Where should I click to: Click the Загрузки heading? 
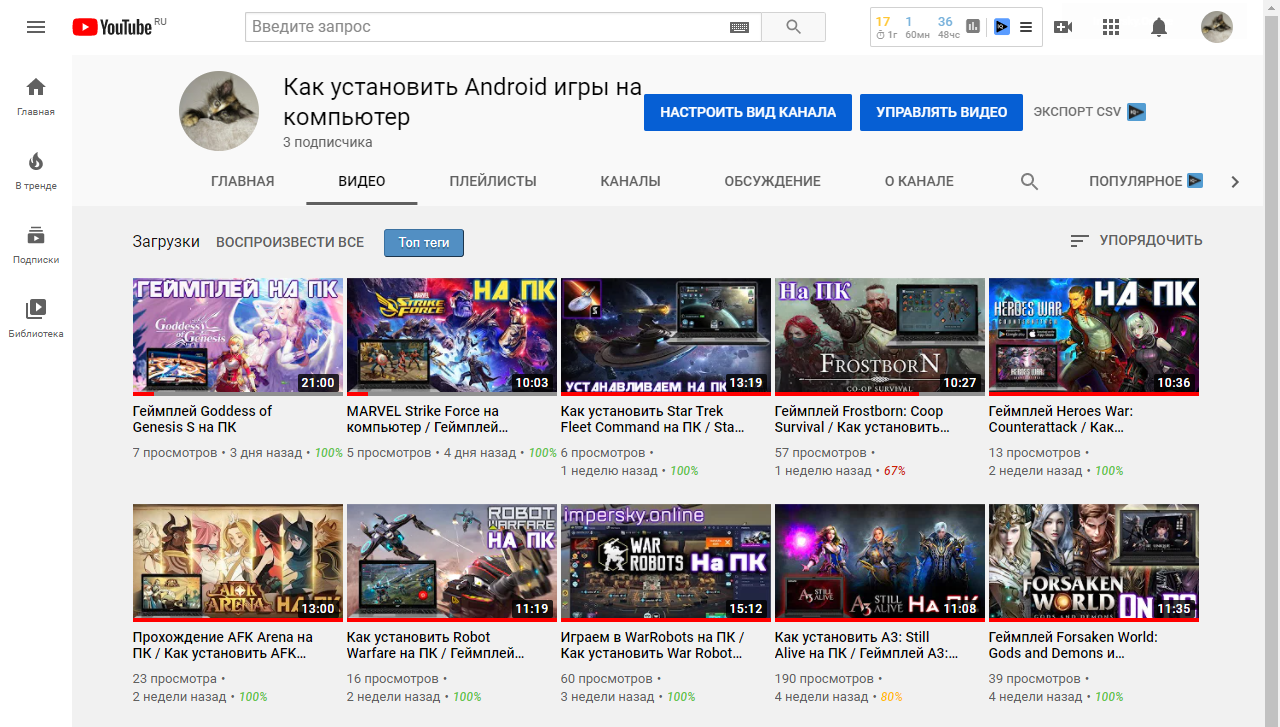(x=166, y=241)
